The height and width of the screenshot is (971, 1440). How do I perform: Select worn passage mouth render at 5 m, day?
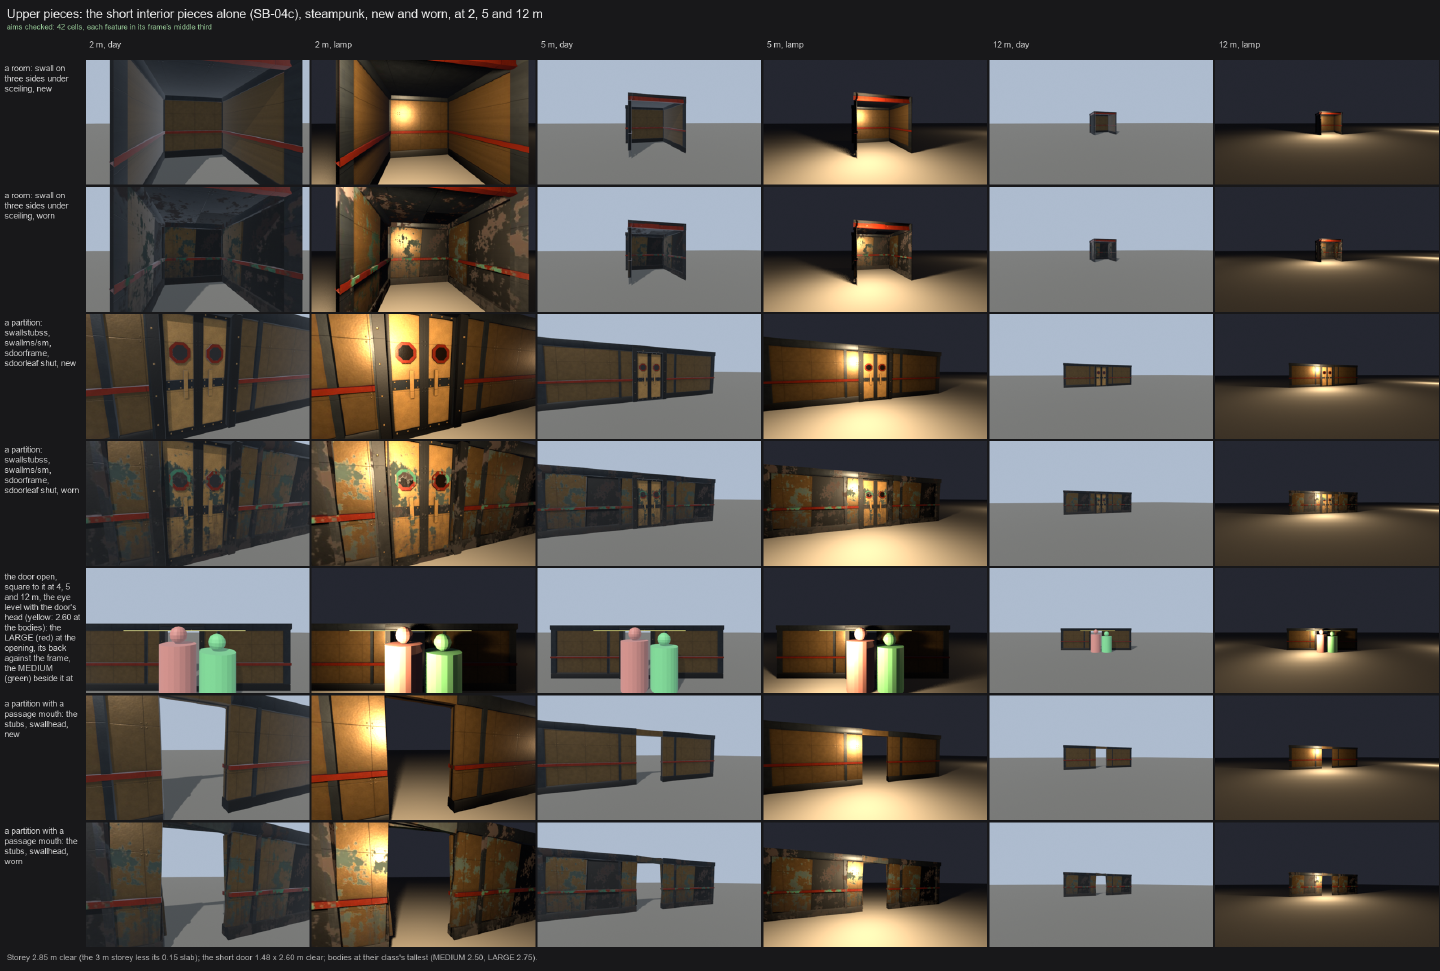click(649, 884)
